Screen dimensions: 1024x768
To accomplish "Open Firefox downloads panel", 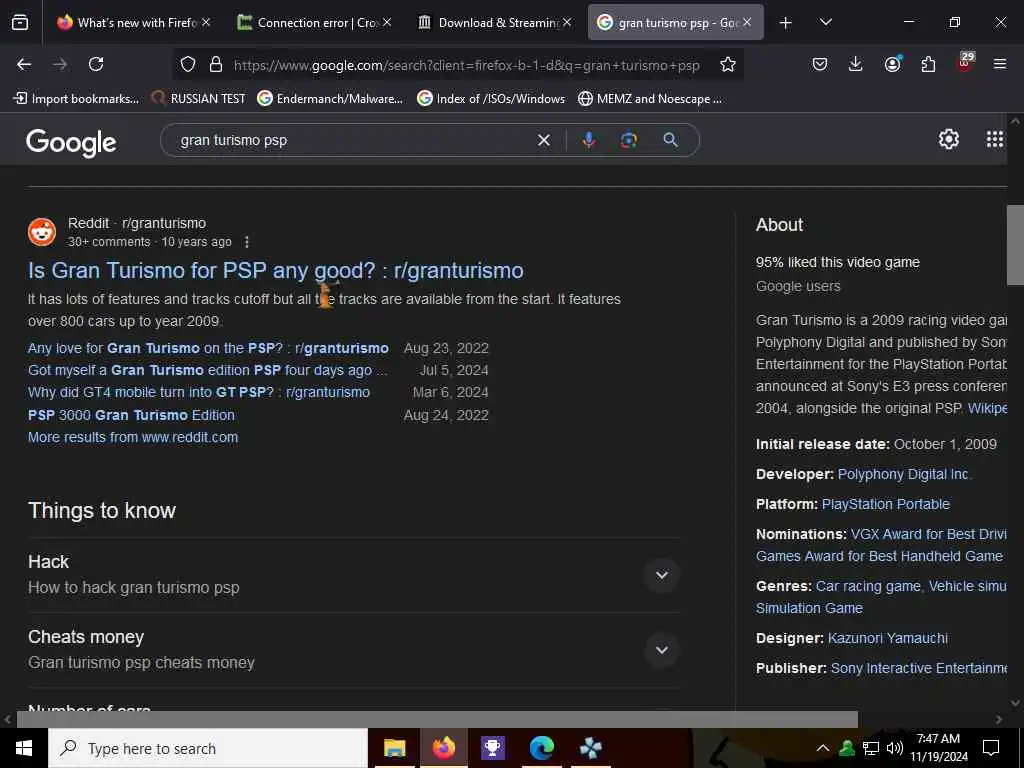I will click(x=856, y=64).
